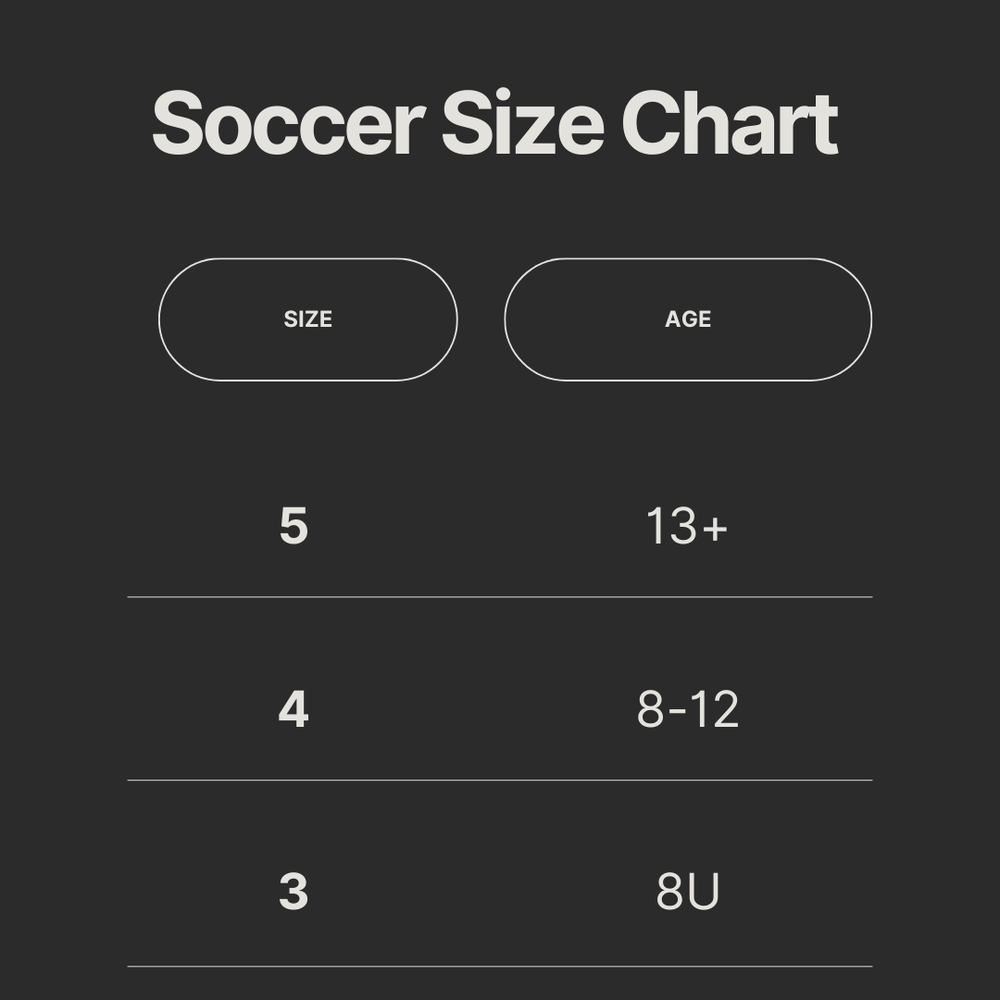Click the 13+ age value

[687, 526]
